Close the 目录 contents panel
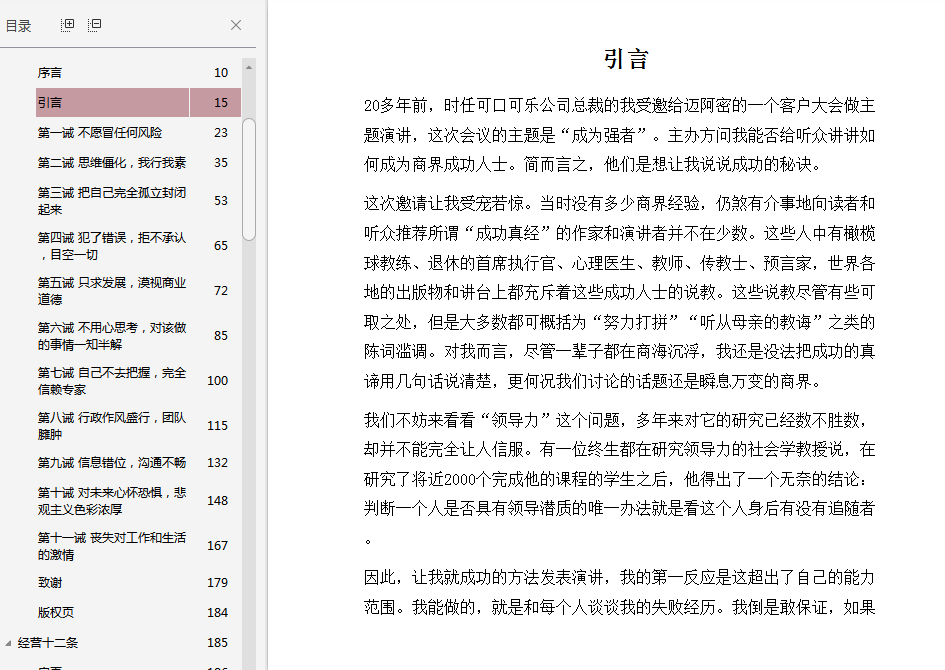This screenshot has height=670, width=945. [x=236, y=25]
